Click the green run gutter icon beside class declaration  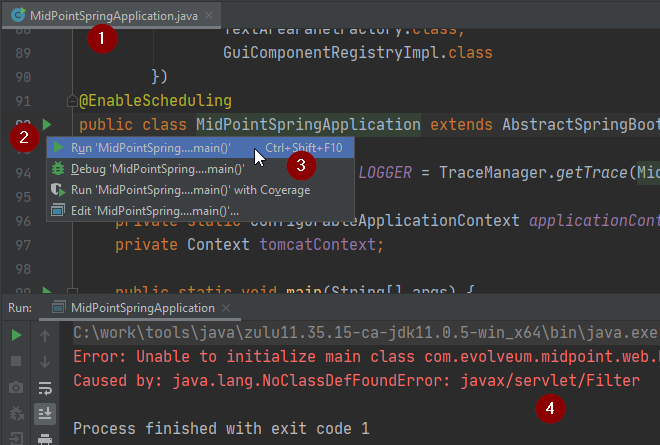47,125
